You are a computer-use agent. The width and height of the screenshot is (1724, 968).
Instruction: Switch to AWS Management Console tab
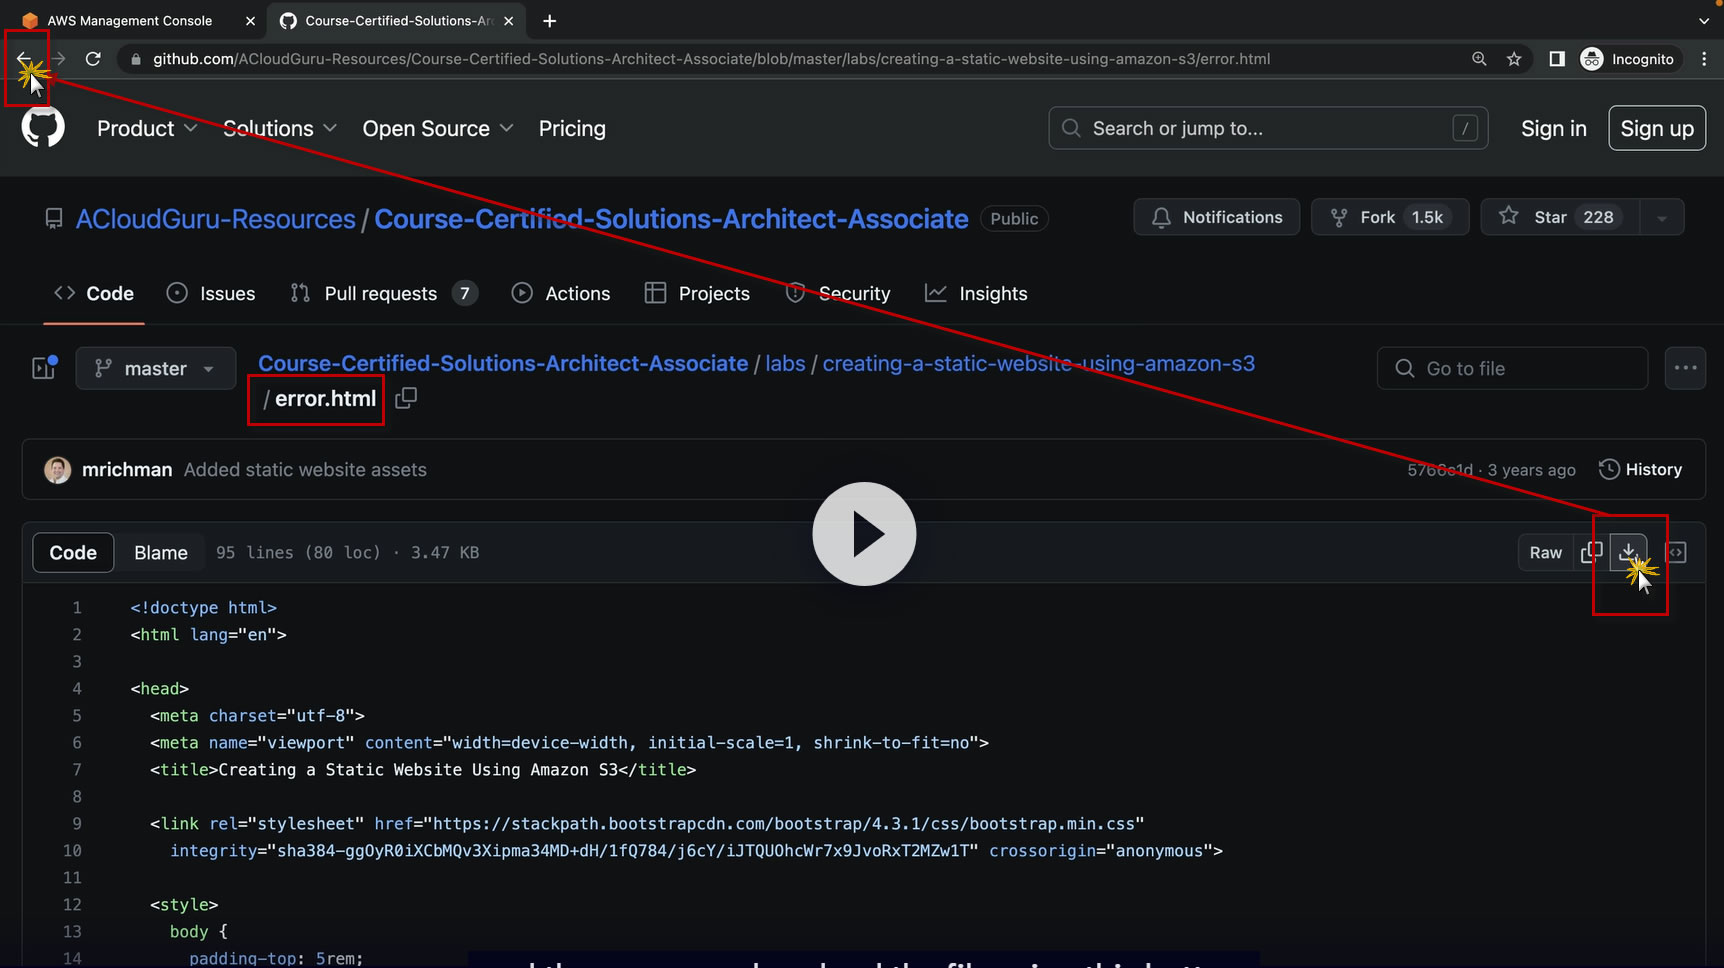(129, 21)
